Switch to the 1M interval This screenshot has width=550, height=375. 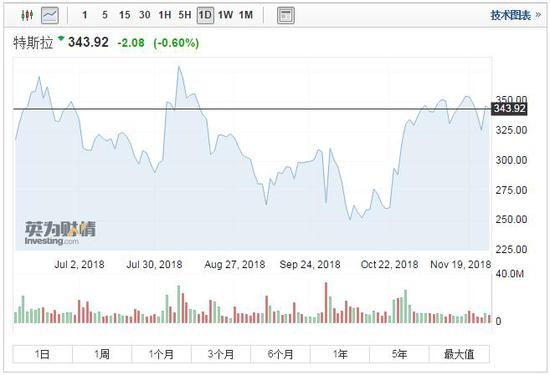tap(246, 15)
